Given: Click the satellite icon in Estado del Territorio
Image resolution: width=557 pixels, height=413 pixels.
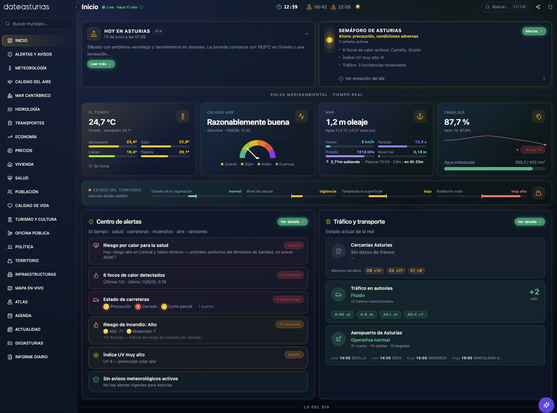Looking at the screenshot, I should coord(539,193).
